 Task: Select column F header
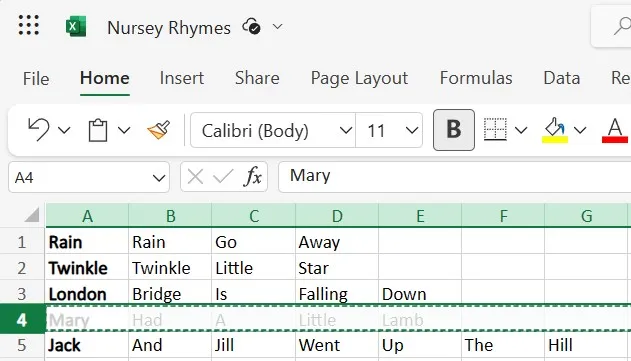click(503, 216)
